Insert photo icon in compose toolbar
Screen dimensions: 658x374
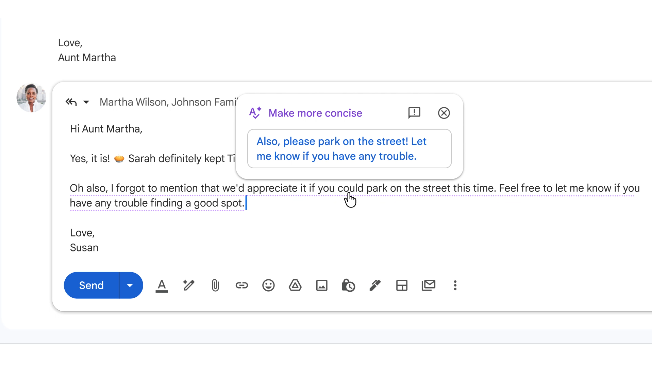click(321, 286)
